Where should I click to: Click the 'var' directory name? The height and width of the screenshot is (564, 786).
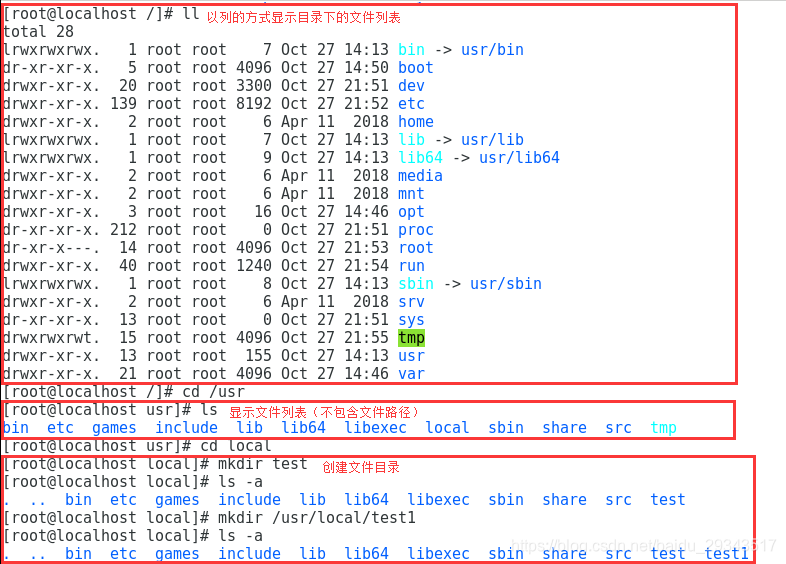pos(411,374)
